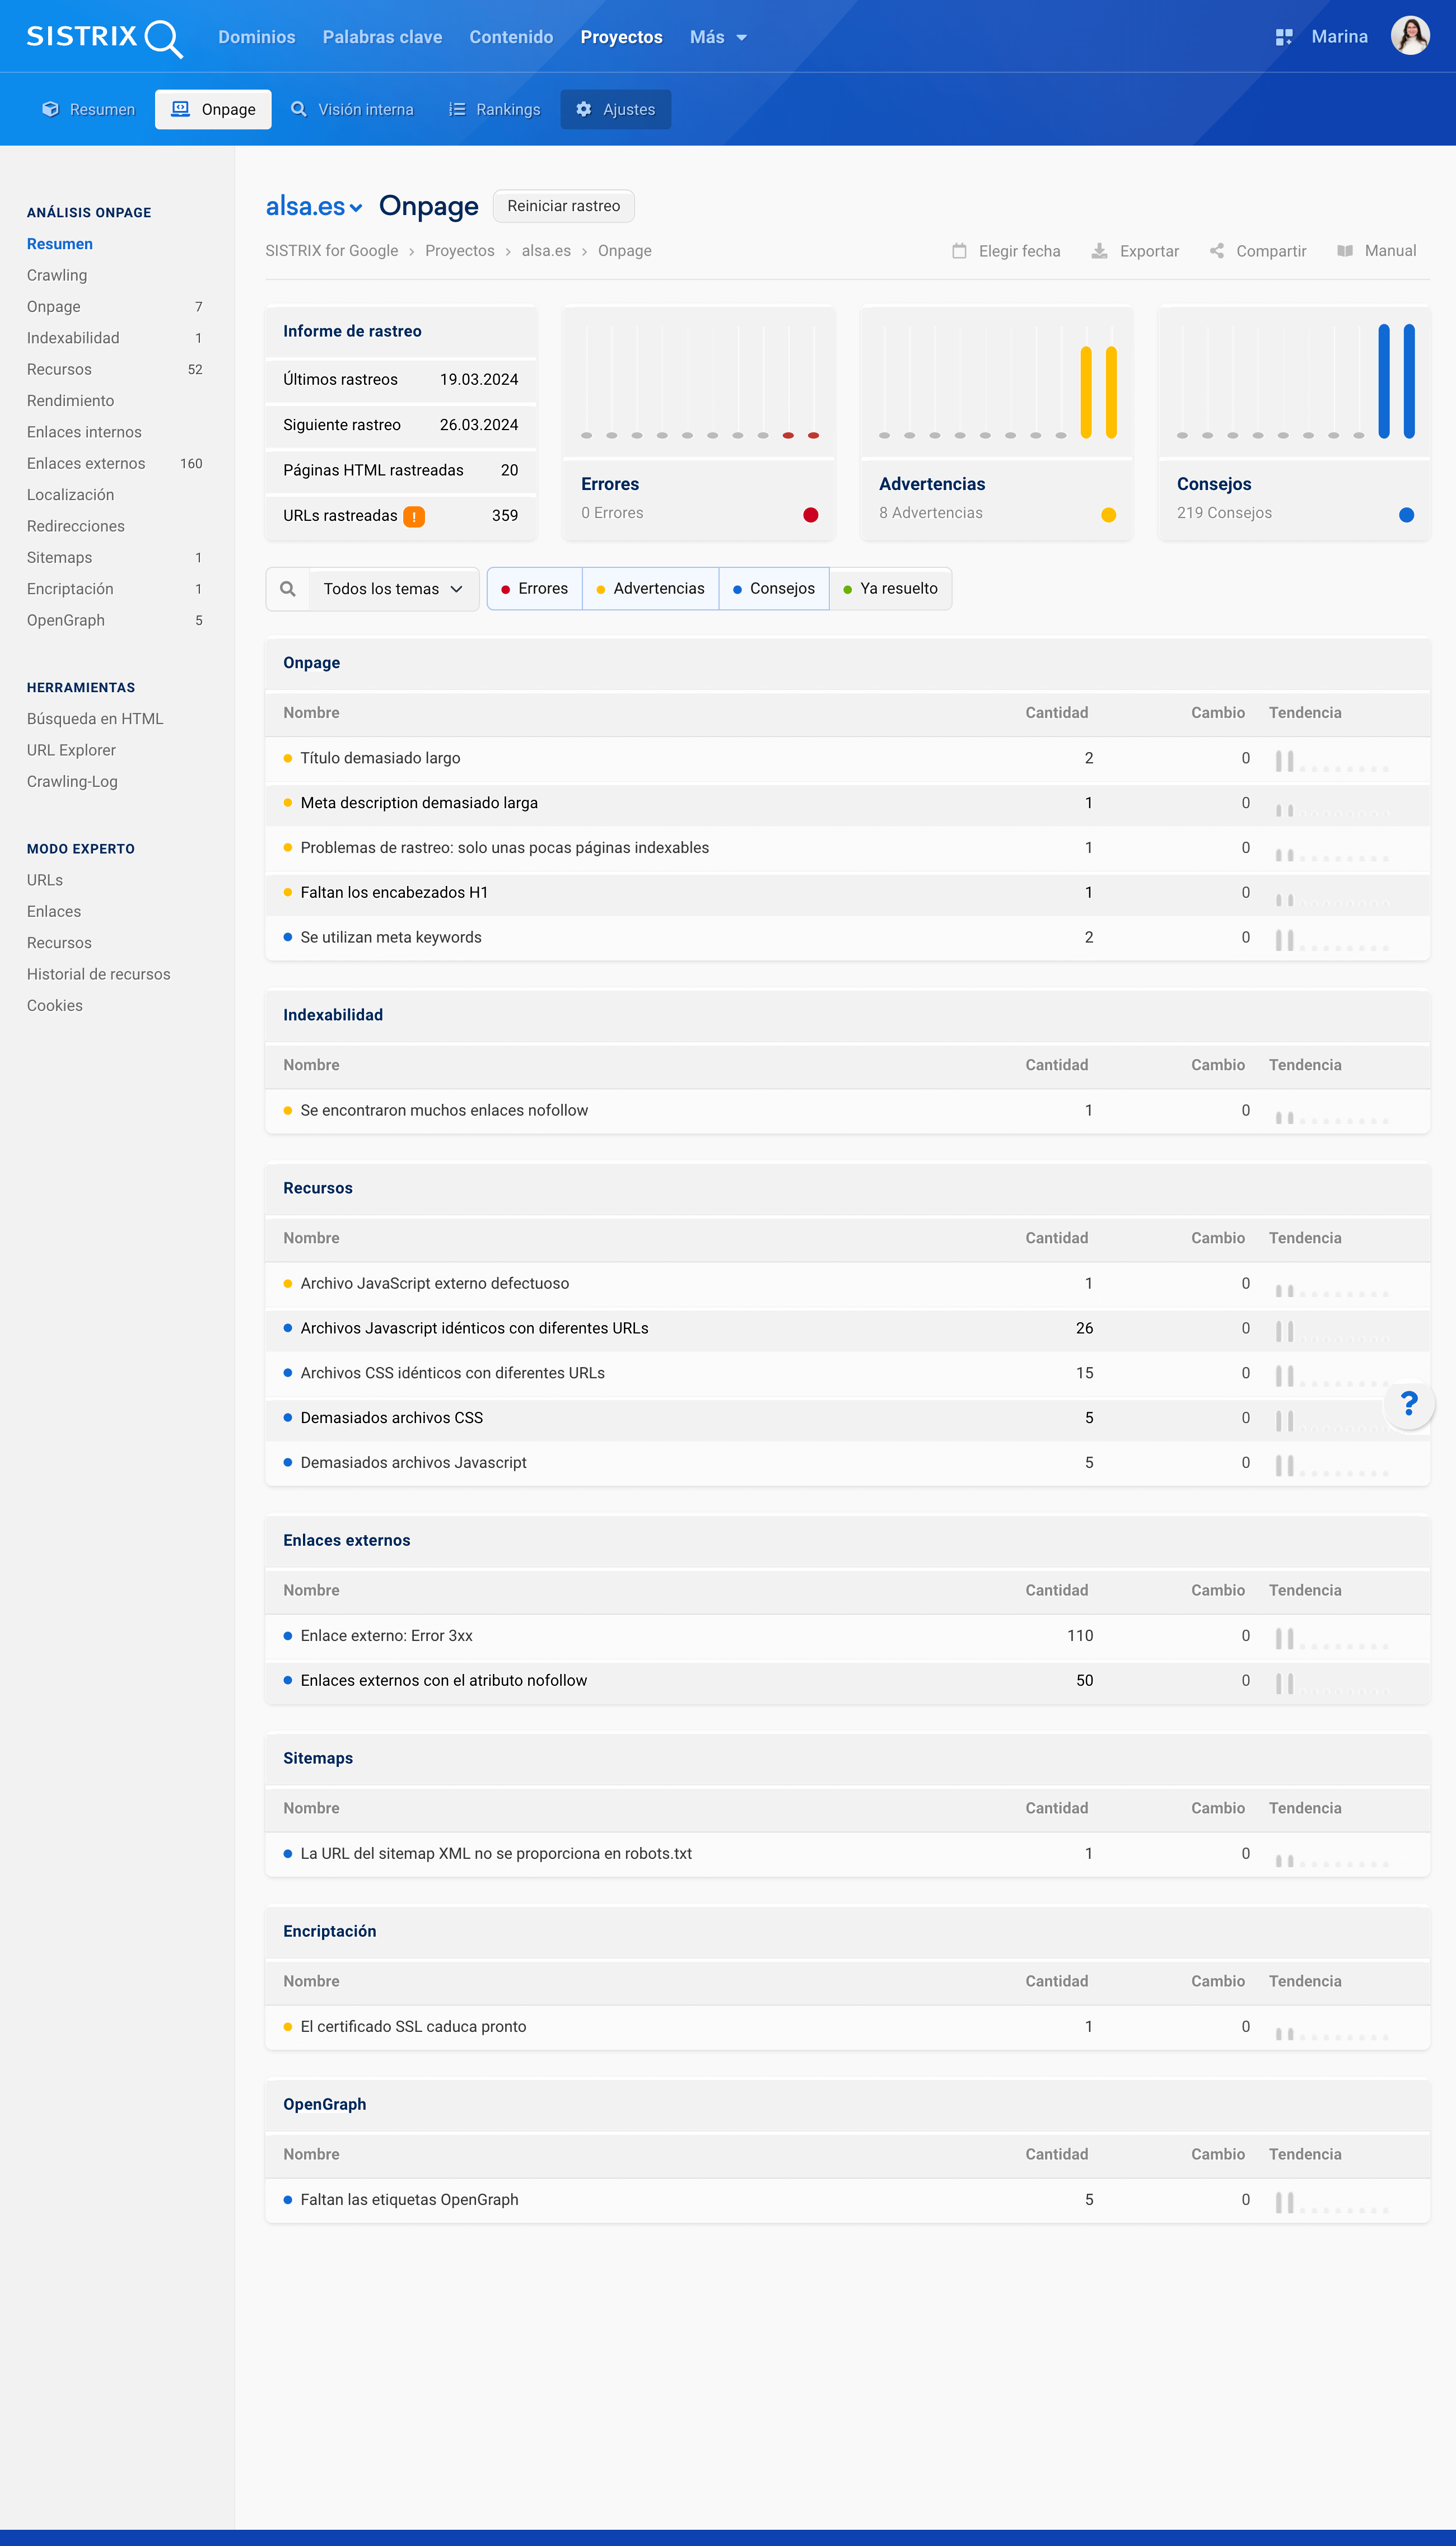Open the Todos los temas dropdown
Image resolution: width=1456 pixels, height=2546 pixels.
pyautogui.click(x=393, y=589)
